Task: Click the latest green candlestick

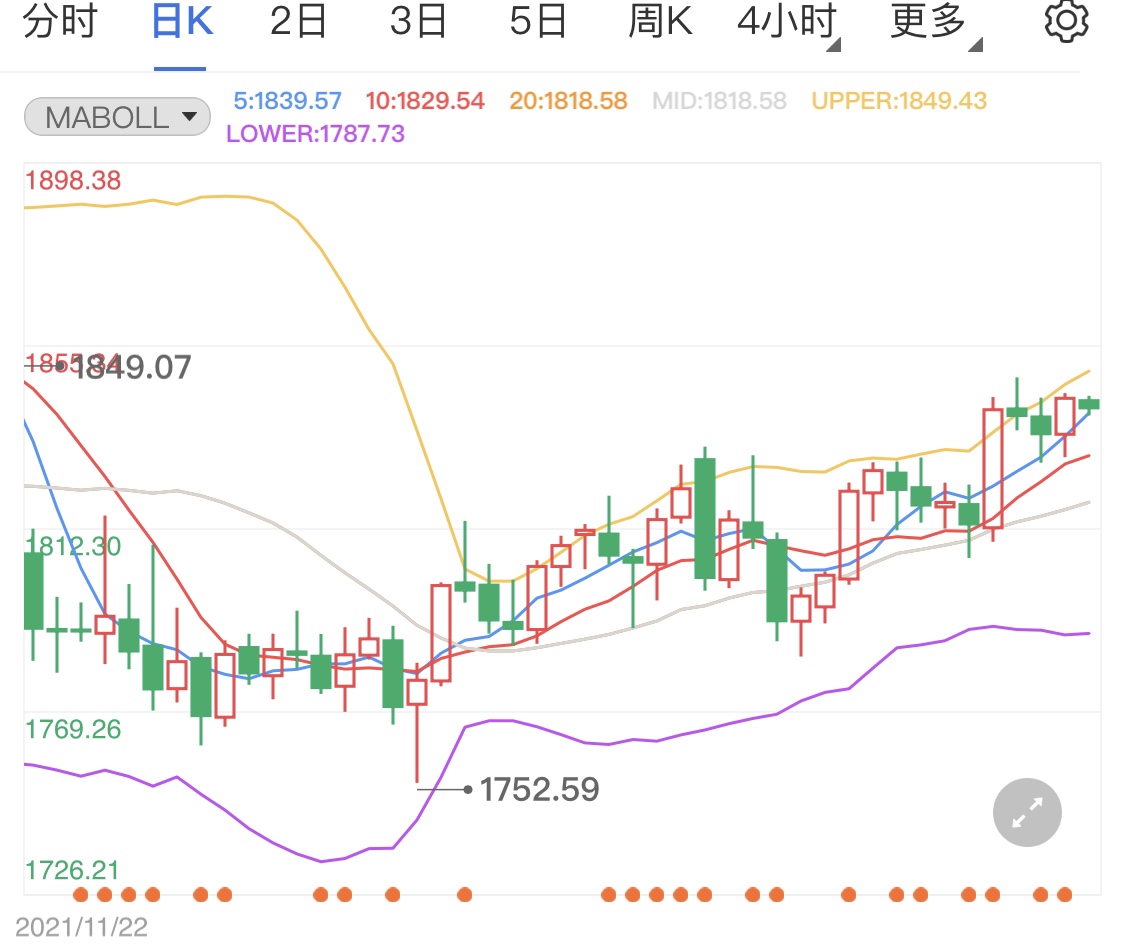Action: tap(1089, 404)
